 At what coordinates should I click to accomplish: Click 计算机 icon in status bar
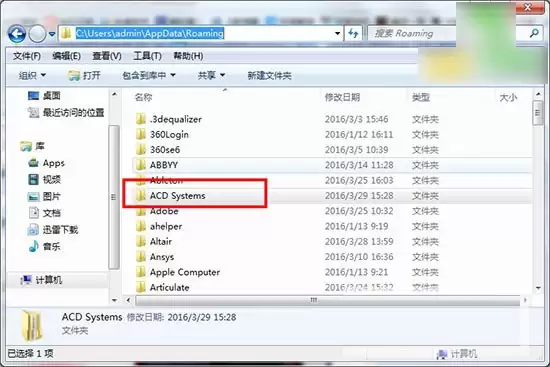coord(442,354)
